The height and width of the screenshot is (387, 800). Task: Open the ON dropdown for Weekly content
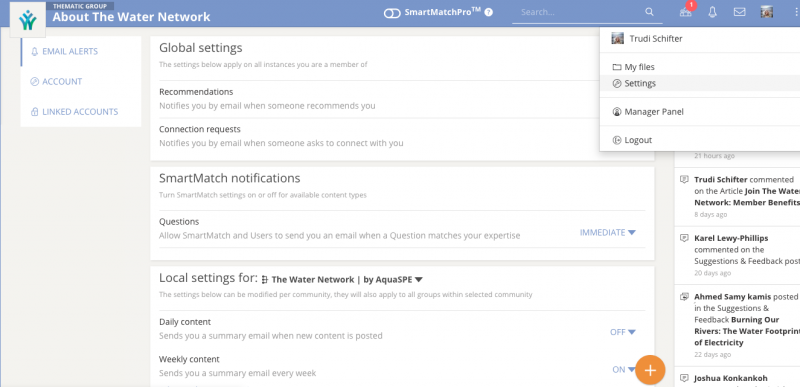coord(623,370)
